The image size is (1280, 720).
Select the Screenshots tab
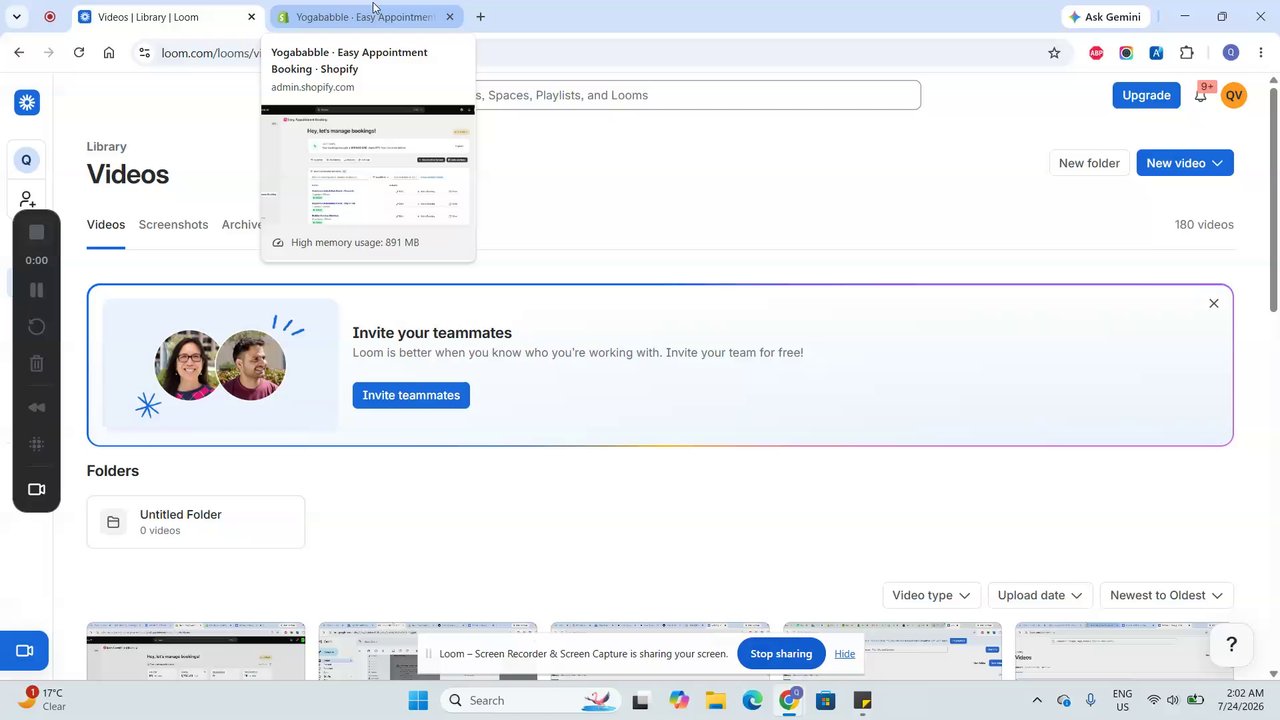coord(174,225)
